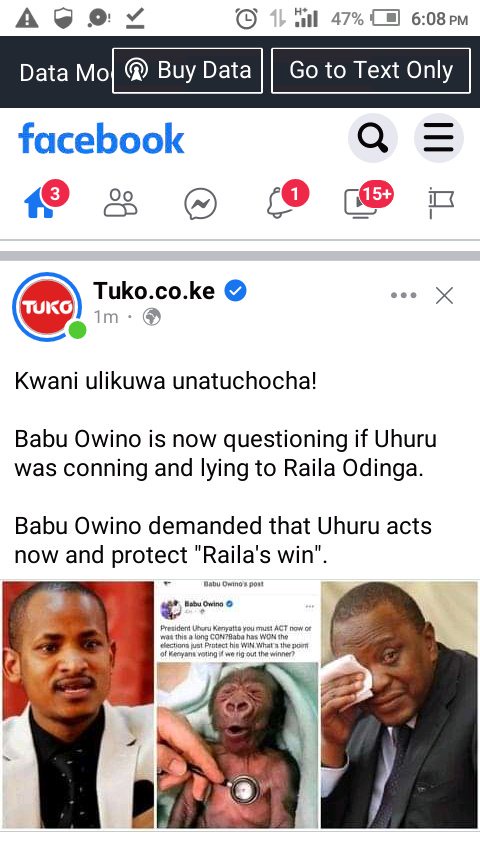
Task: Tap the Facebook logo
Action: (x=101, y=138)
